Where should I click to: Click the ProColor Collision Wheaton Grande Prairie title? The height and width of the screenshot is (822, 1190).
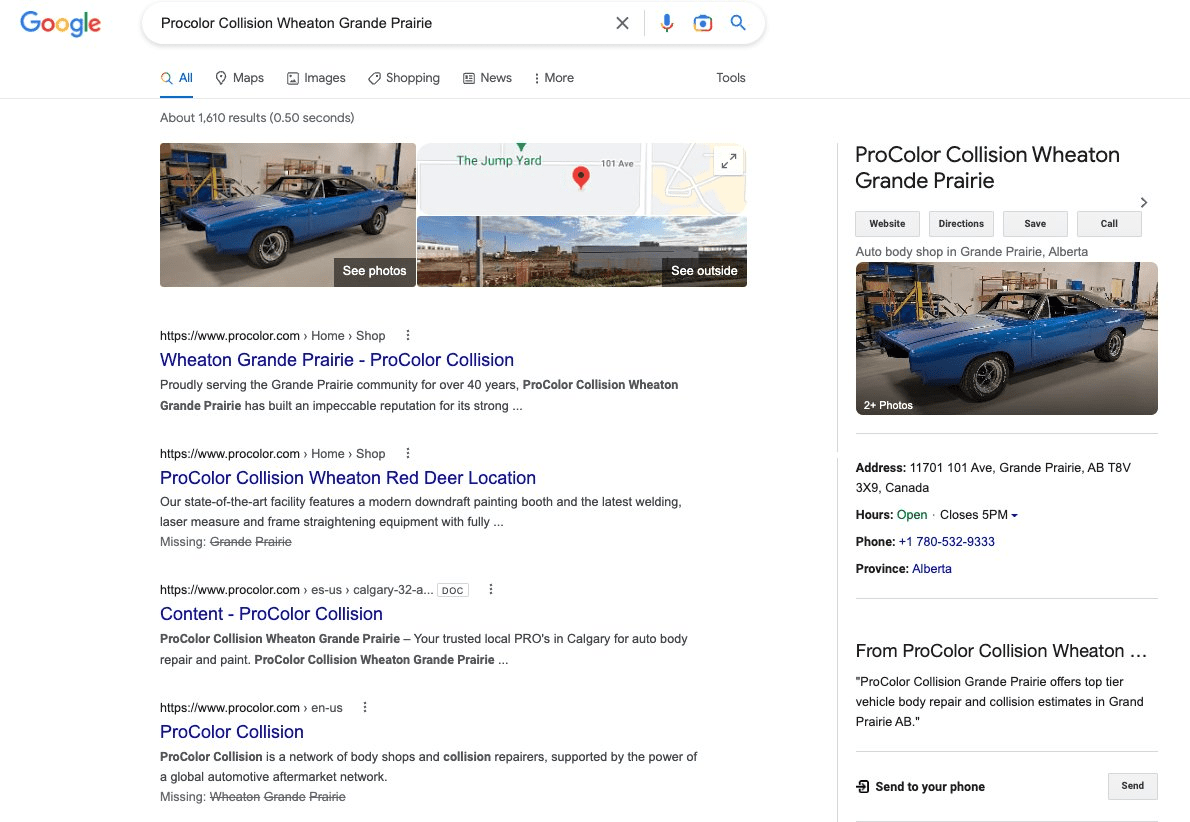click(x=987, y=168)
